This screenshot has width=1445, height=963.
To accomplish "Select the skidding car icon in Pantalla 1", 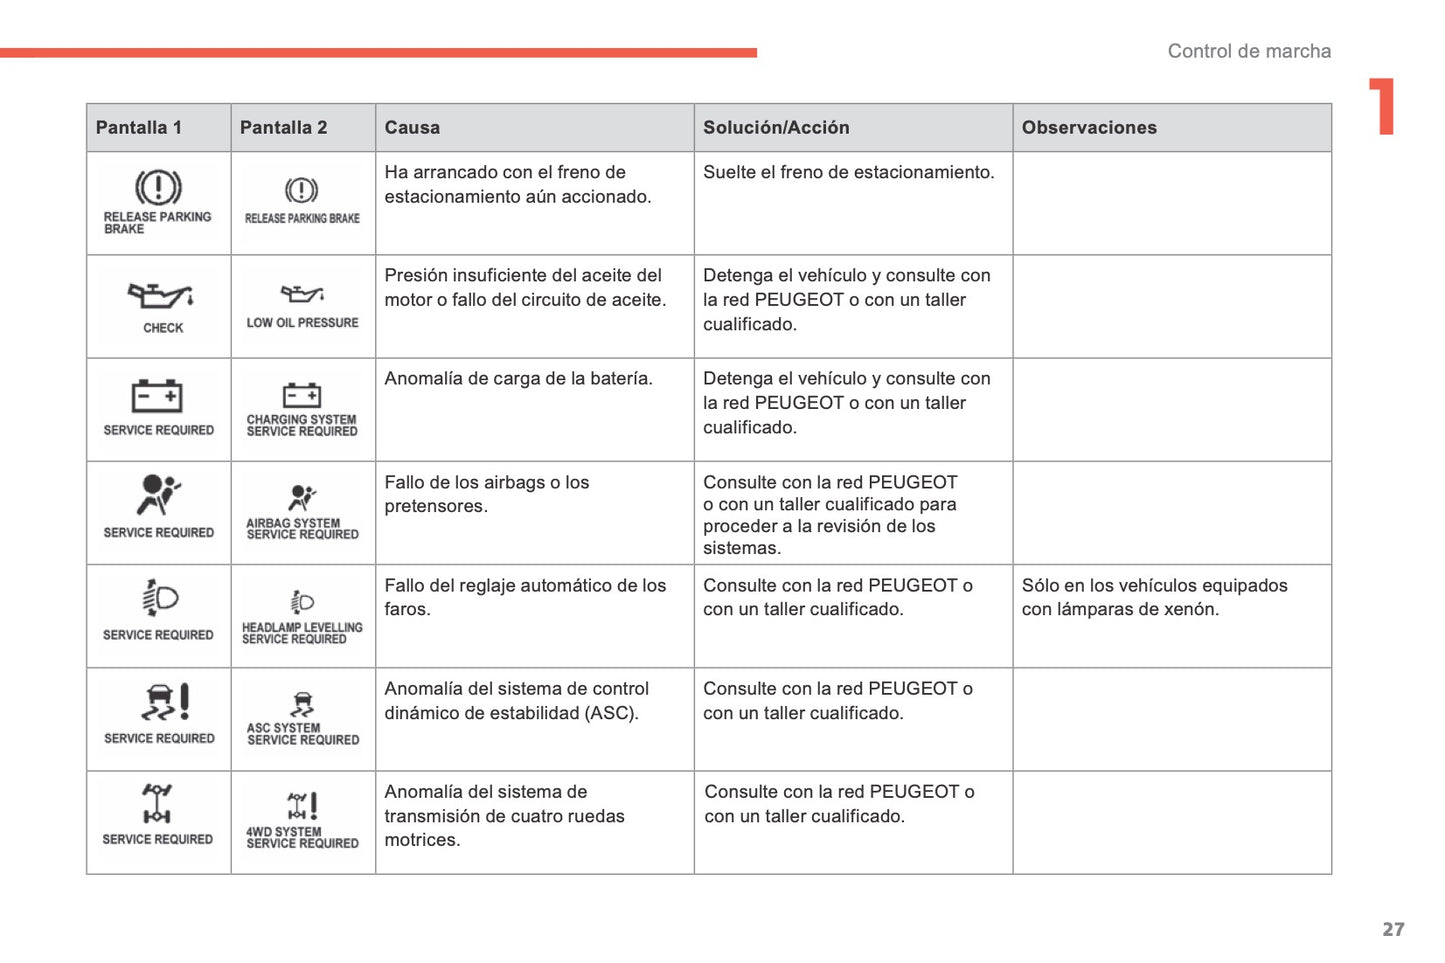I will click(x=165, y=702).
